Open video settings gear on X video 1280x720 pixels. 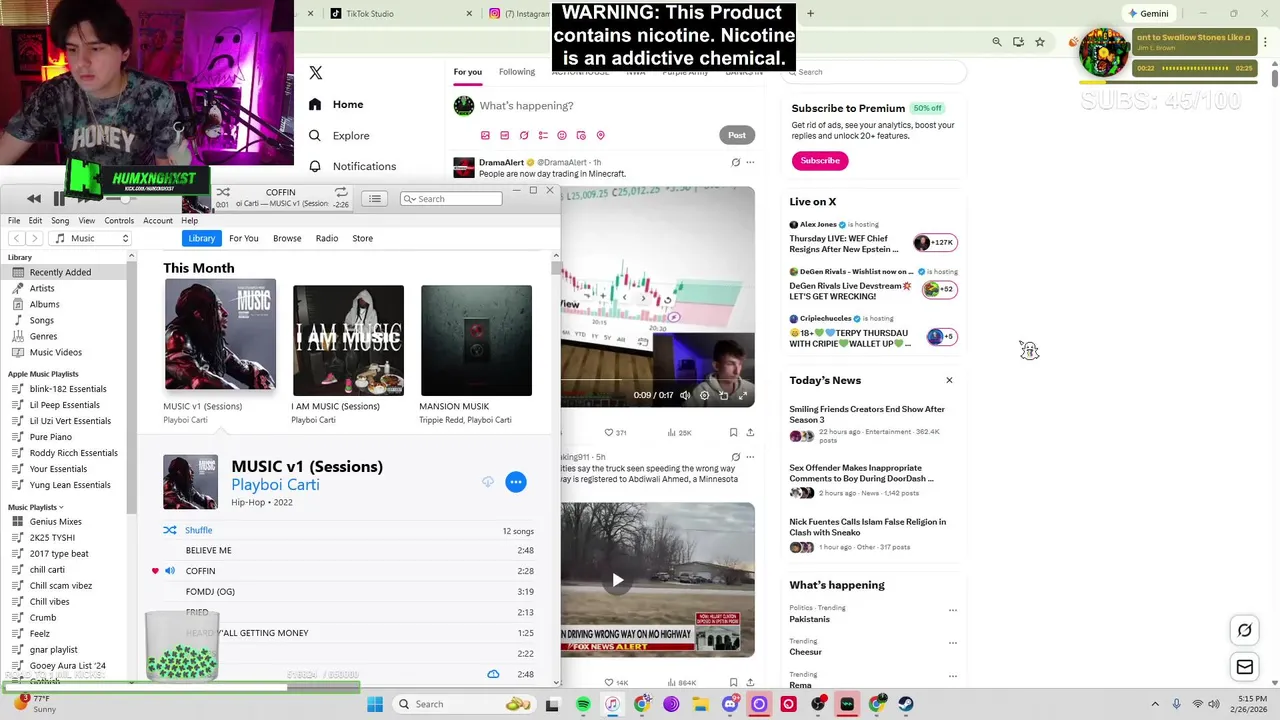pyautogui.click(x=704, y=395)
